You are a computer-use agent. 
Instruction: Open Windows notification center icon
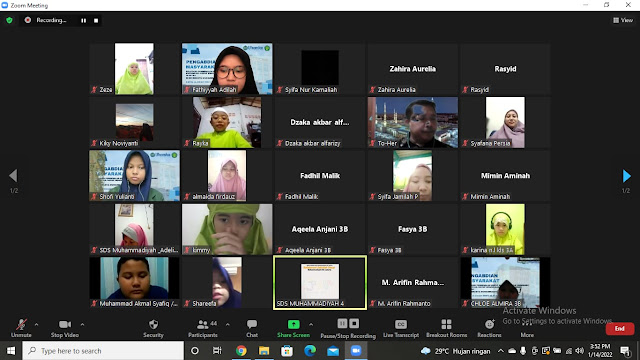(625, 351)
